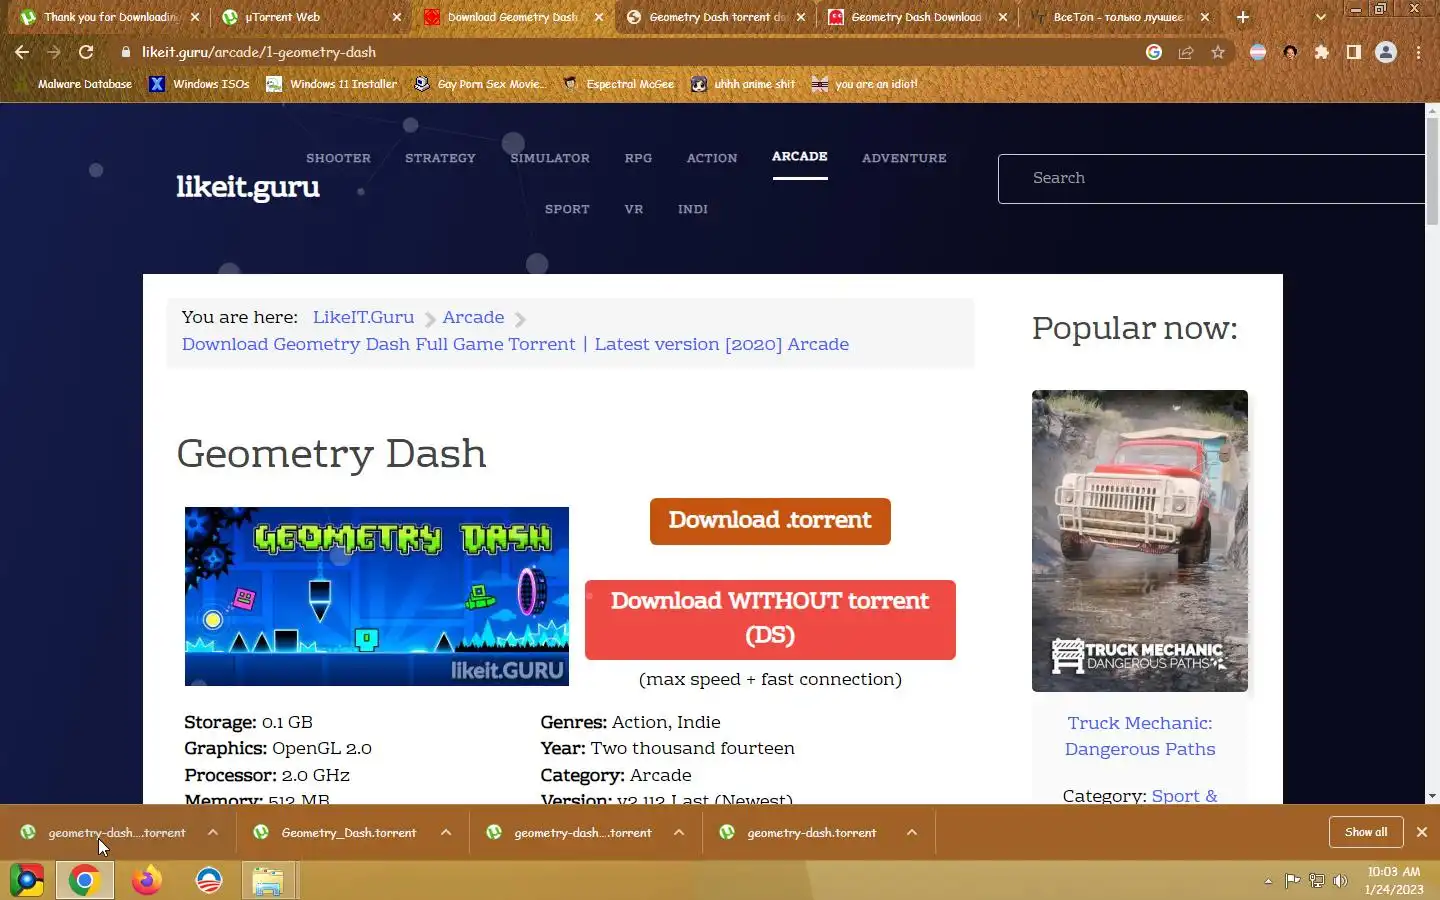Open the Windows ISOs bookmark
Image resolution: width=1440 pixels, height=900 pixels.
[x=200, y=84]
